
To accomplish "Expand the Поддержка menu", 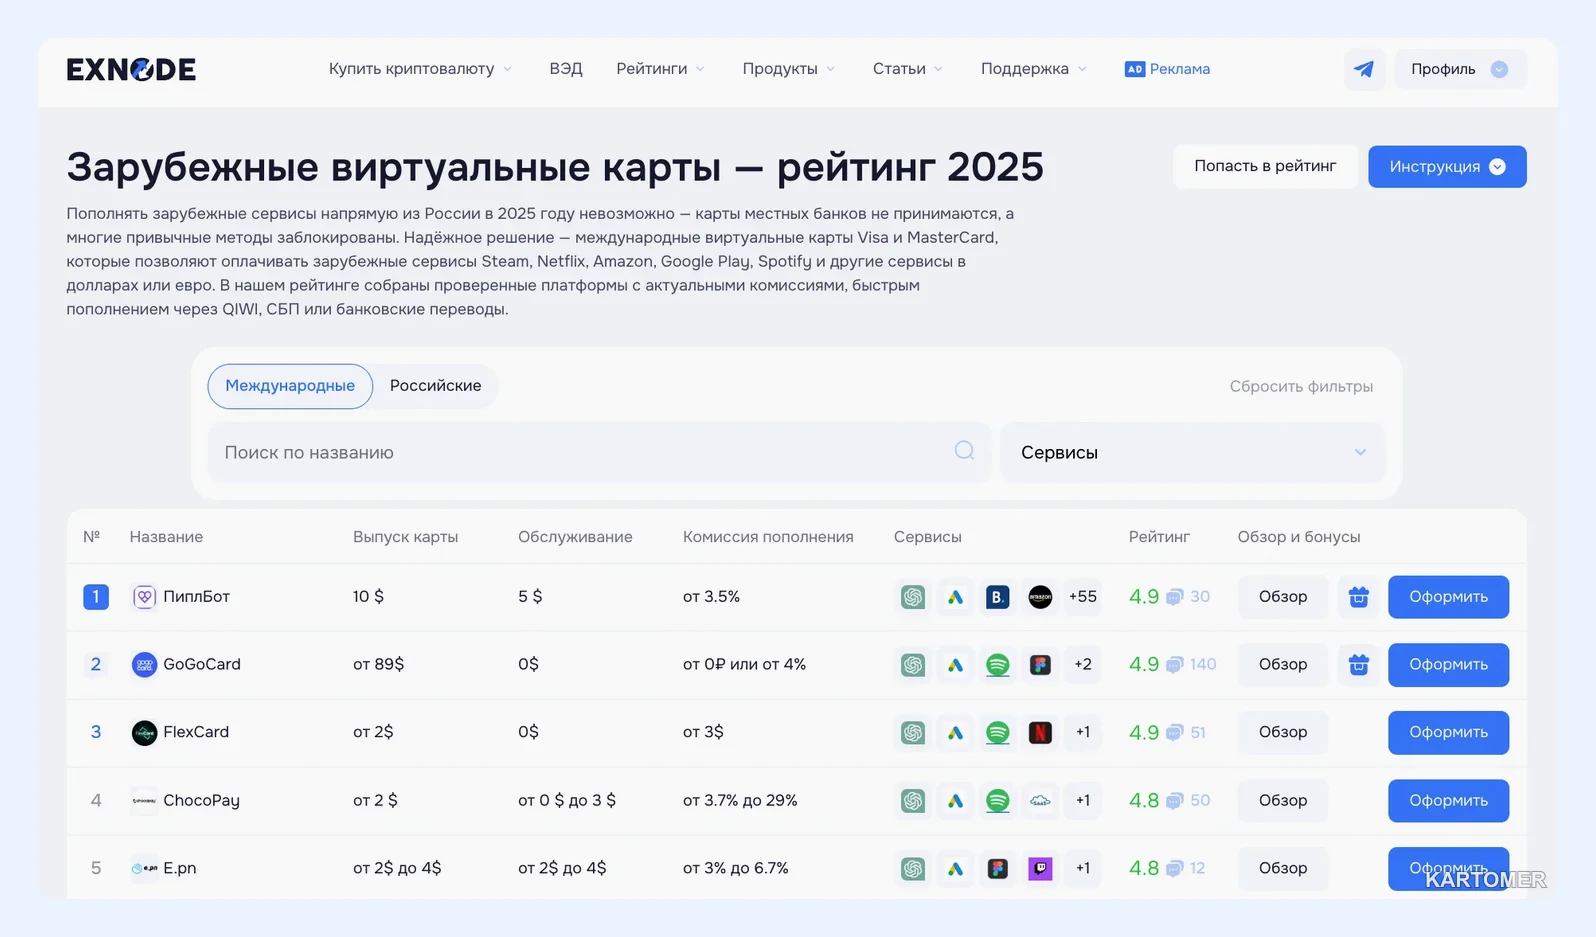I will tap(1033, 69).
